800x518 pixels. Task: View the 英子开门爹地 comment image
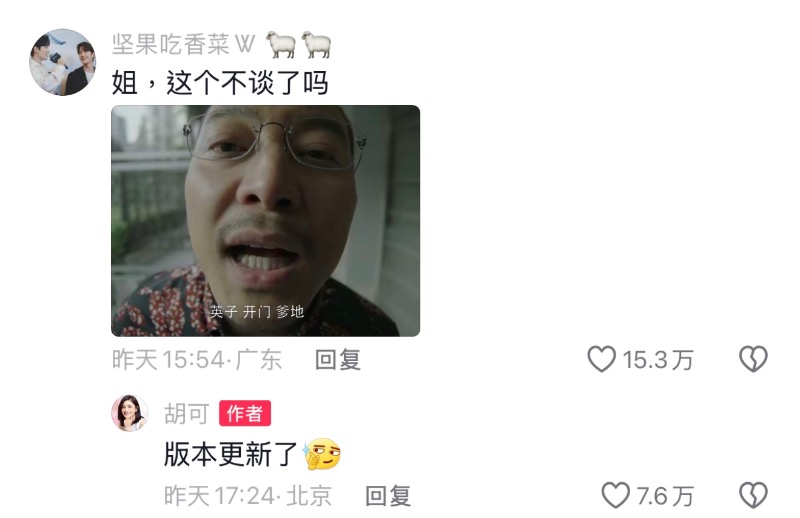265,220
